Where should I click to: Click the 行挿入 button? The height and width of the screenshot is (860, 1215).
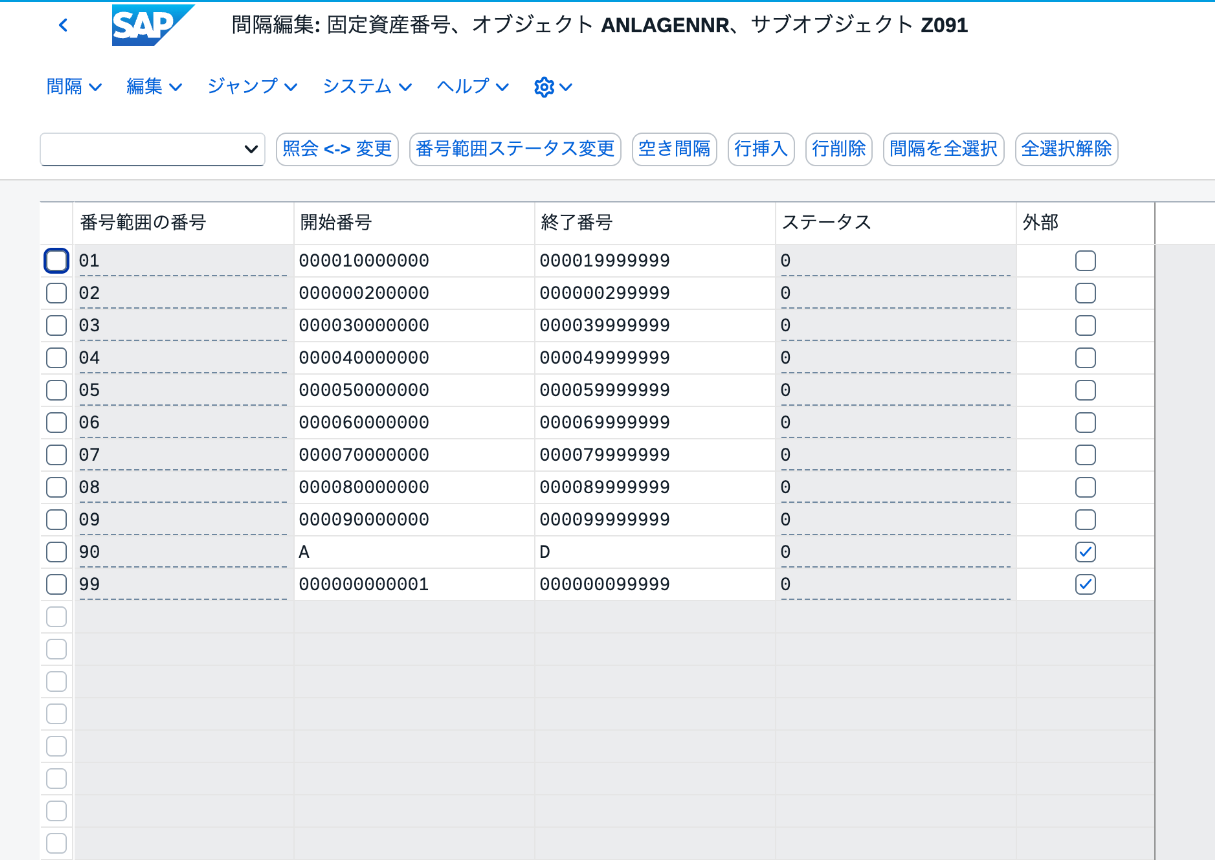click(761, 150)
